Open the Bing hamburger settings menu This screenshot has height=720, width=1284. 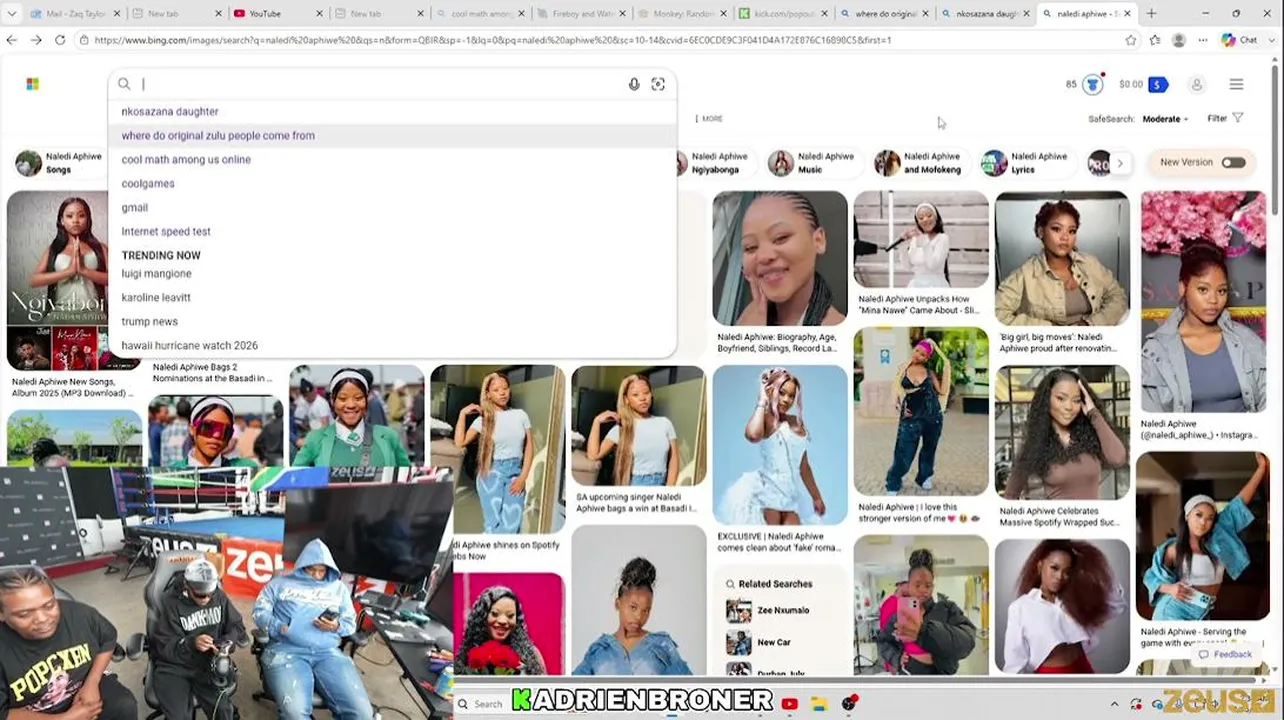[x=1236, y=85]
